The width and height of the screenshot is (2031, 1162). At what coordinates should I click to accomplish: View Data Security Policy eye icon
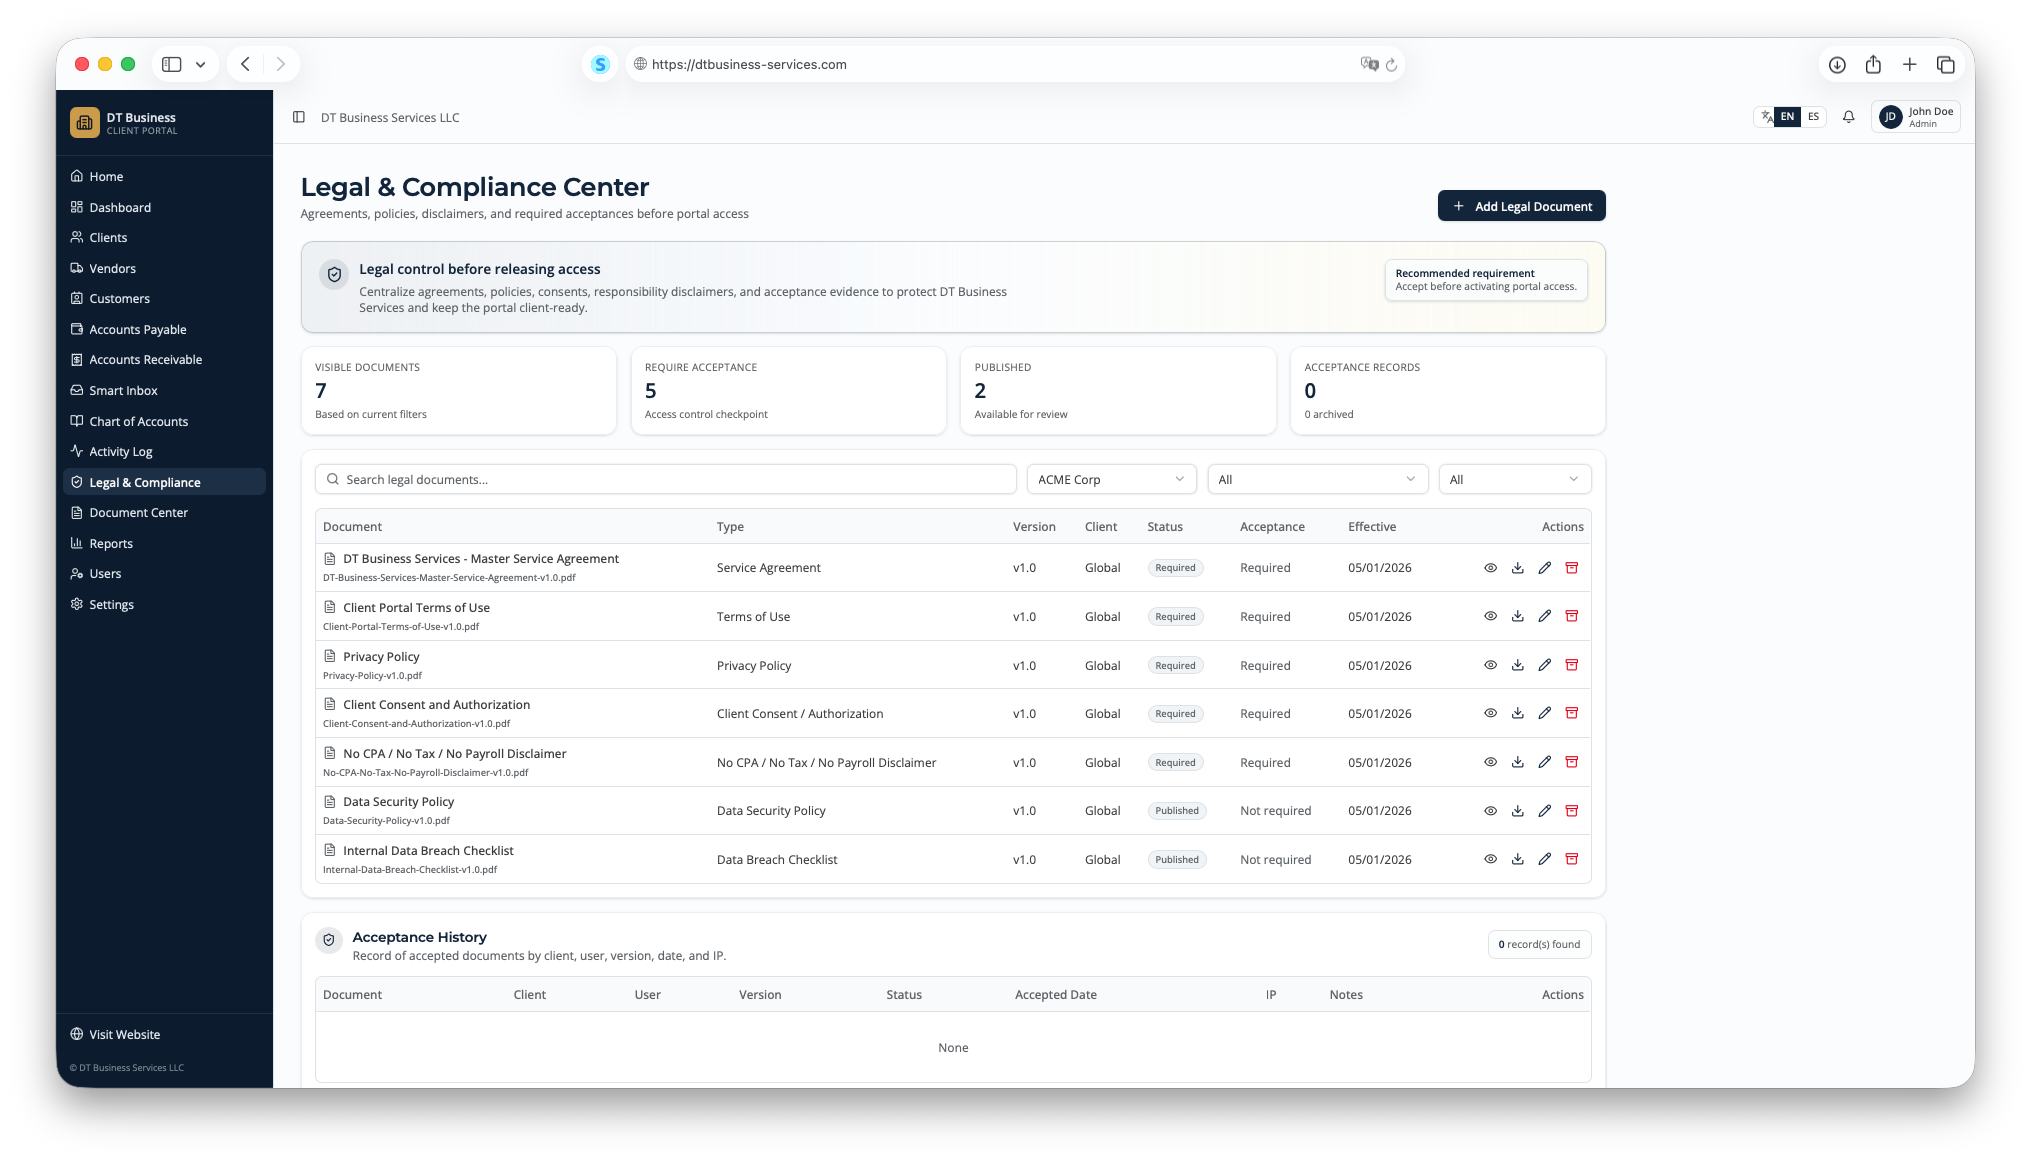pyautogui.click(x=1490, y=811)
